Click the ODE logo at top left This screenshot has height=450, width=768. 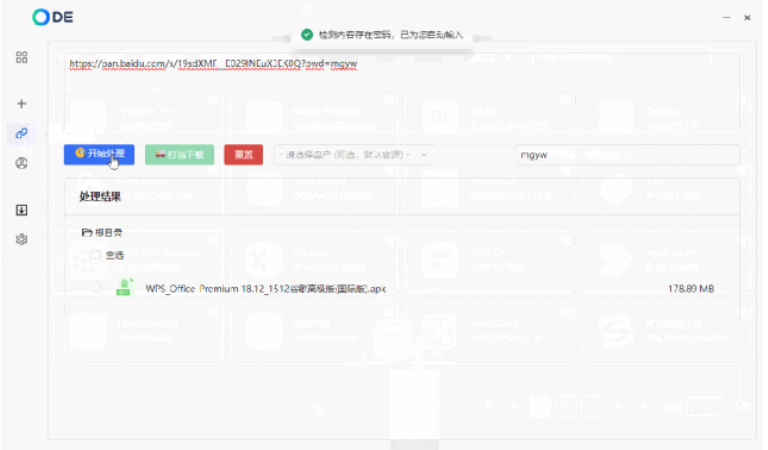coord(53,17)
